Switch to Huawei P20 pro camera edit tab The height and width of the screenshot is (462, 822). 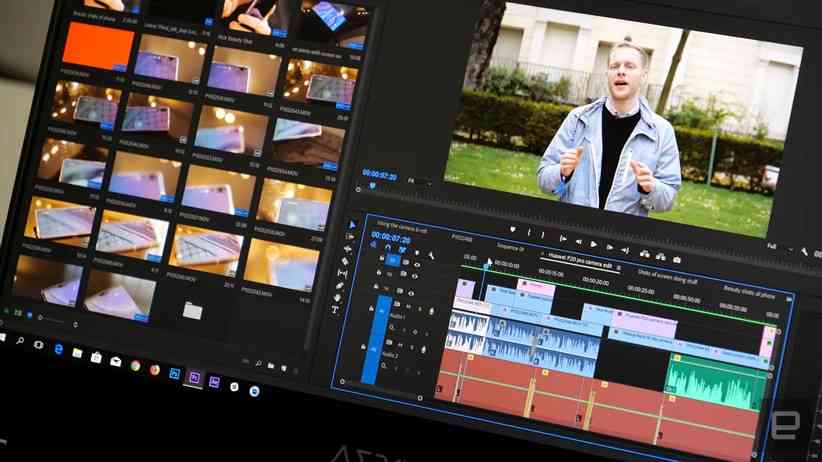[x=581, y=256]
